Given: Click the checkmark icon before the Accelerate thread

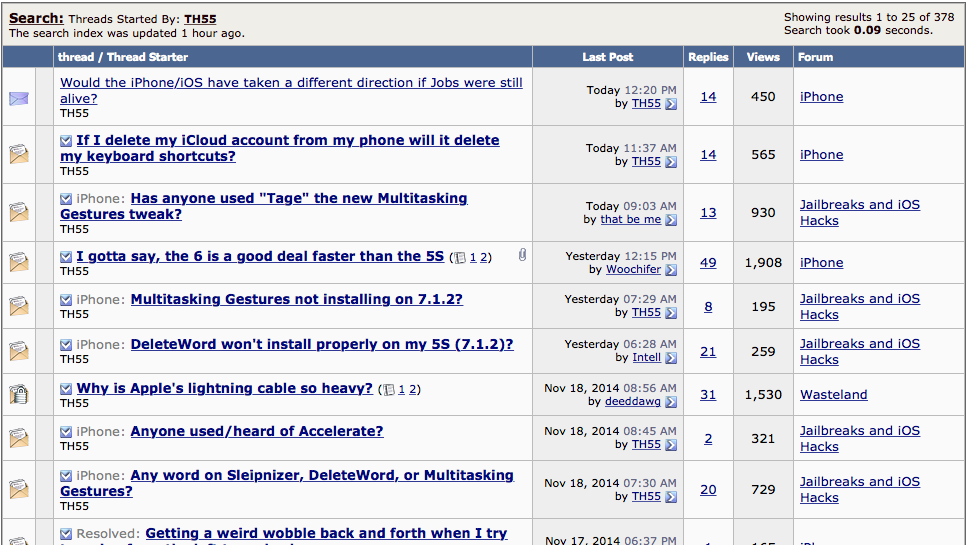Looking at the screenshot, I should [66, 432].
